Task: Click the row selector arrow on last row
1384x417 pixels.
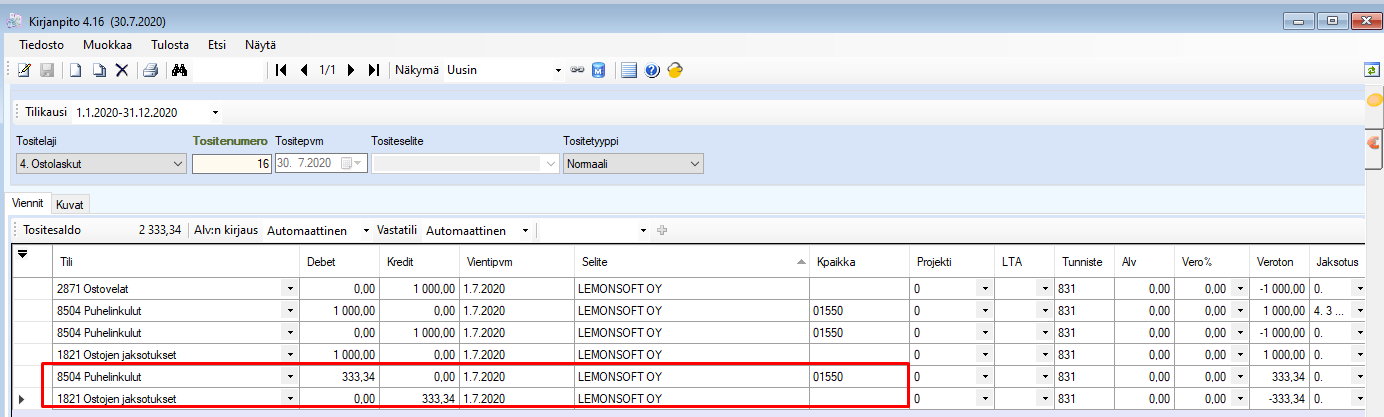Action: pos(22,398)
